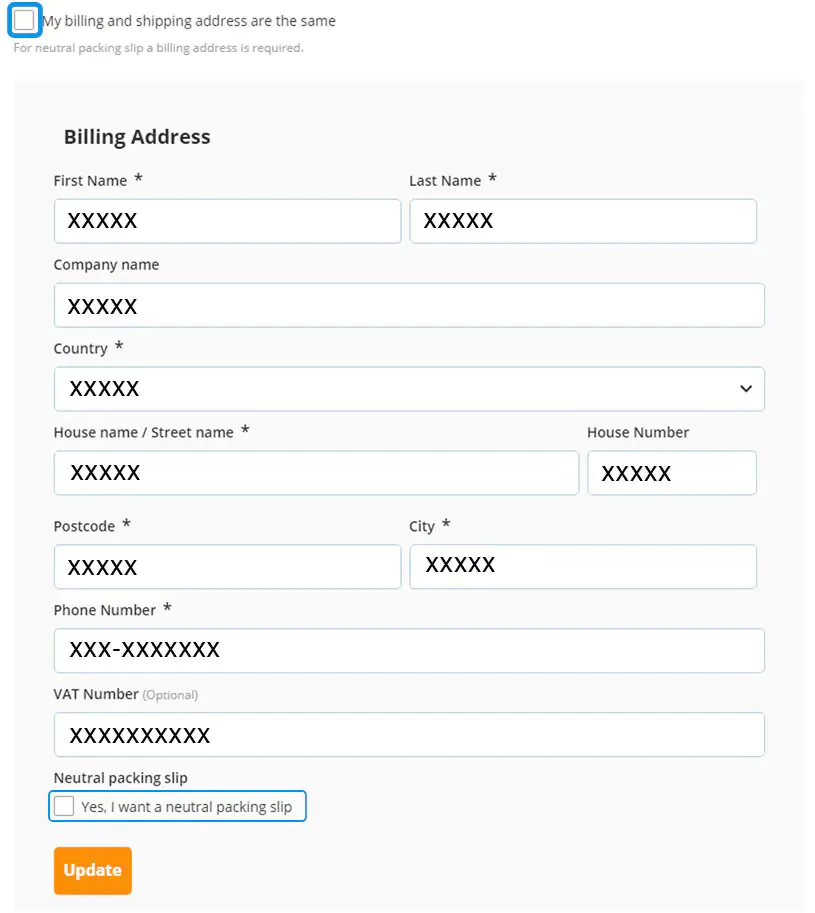Focus the Last Name input field

click(x=583, y=221)
